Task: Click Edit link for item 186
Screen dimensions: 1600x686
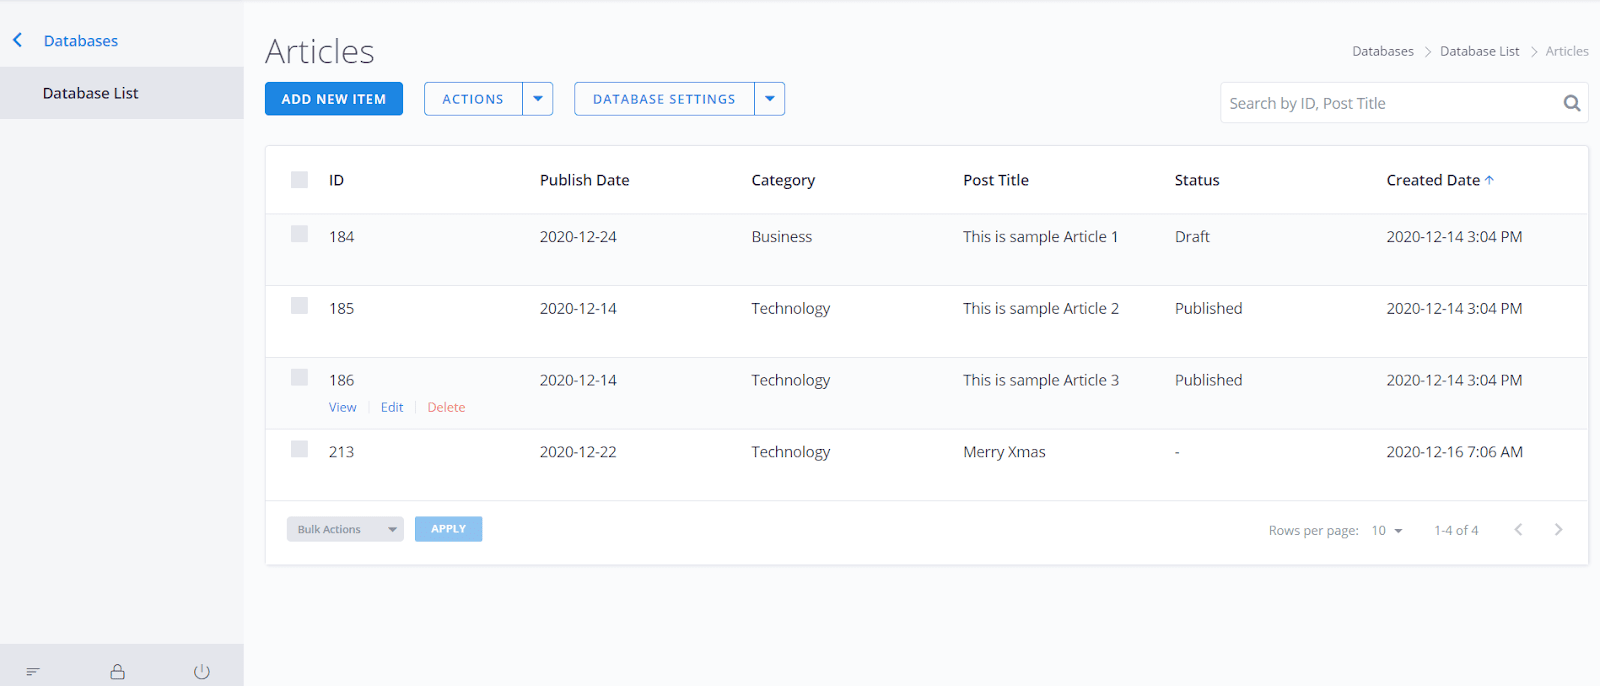Action: tap(391, 407)
